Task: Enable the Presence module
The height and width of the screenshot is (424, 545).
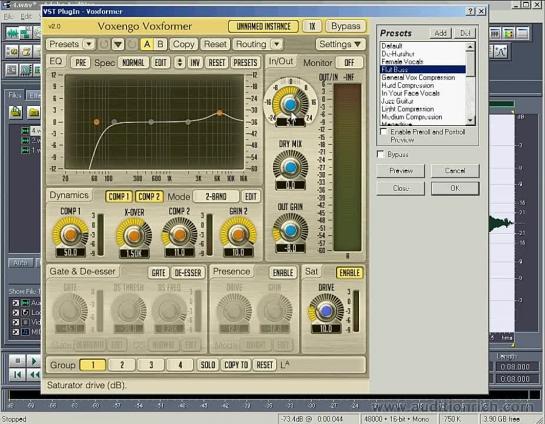Action: coord(283,273)
